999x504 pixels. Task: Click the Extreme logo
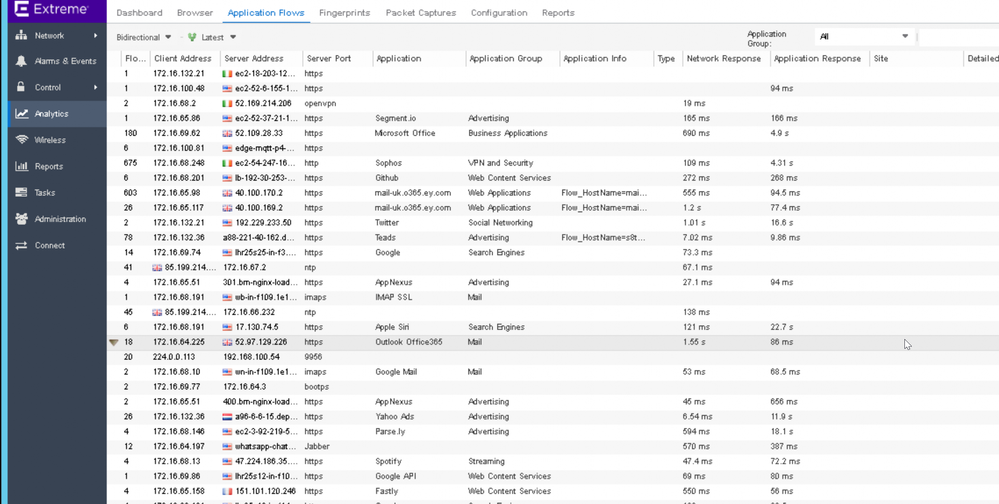[x=52, y=10]
